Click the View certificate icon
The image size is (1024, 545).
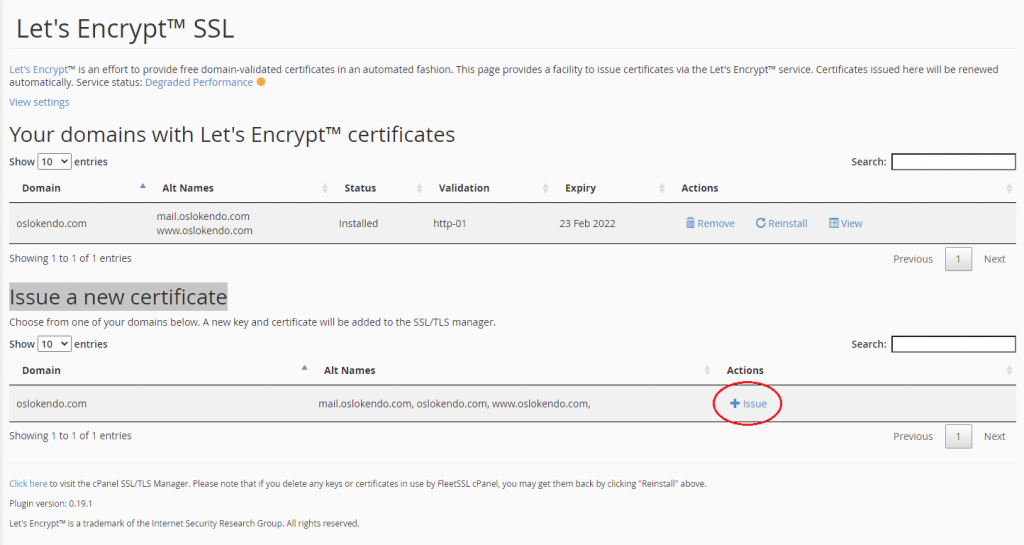[x=834, y=223]
